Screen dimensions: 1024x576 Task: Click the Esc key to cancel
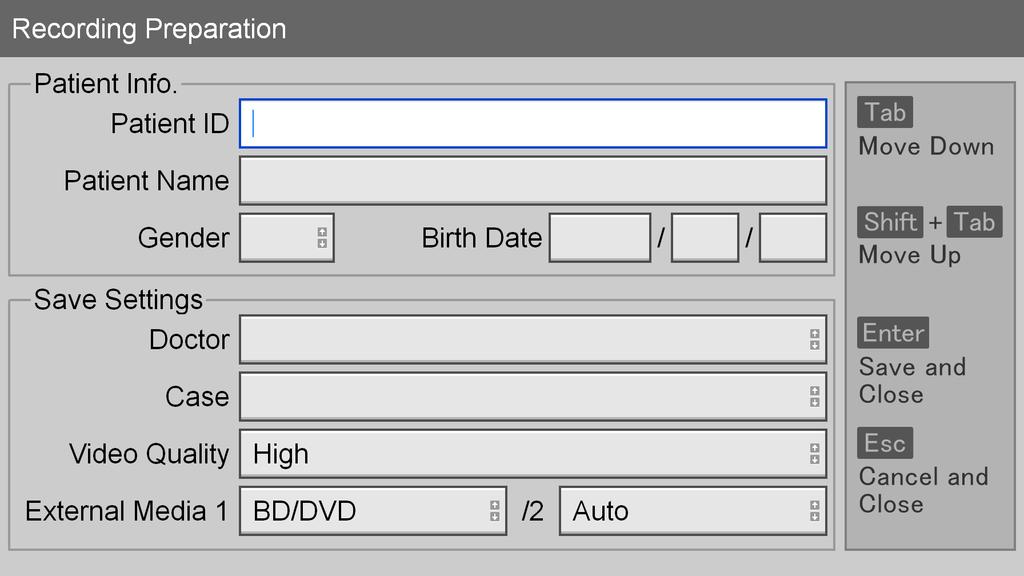(x=885, y=443)
